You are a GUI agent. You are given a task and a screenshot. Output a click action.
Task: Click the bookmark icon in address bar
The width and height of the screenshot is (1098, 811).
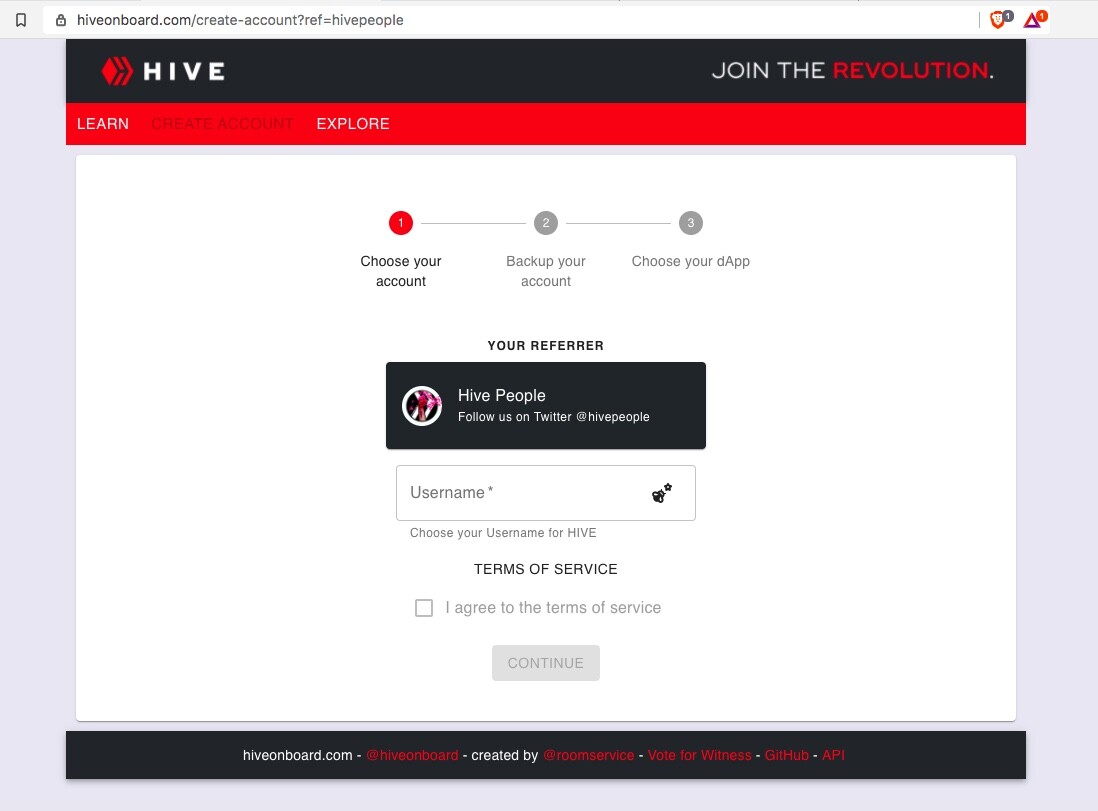pos(21,20)
